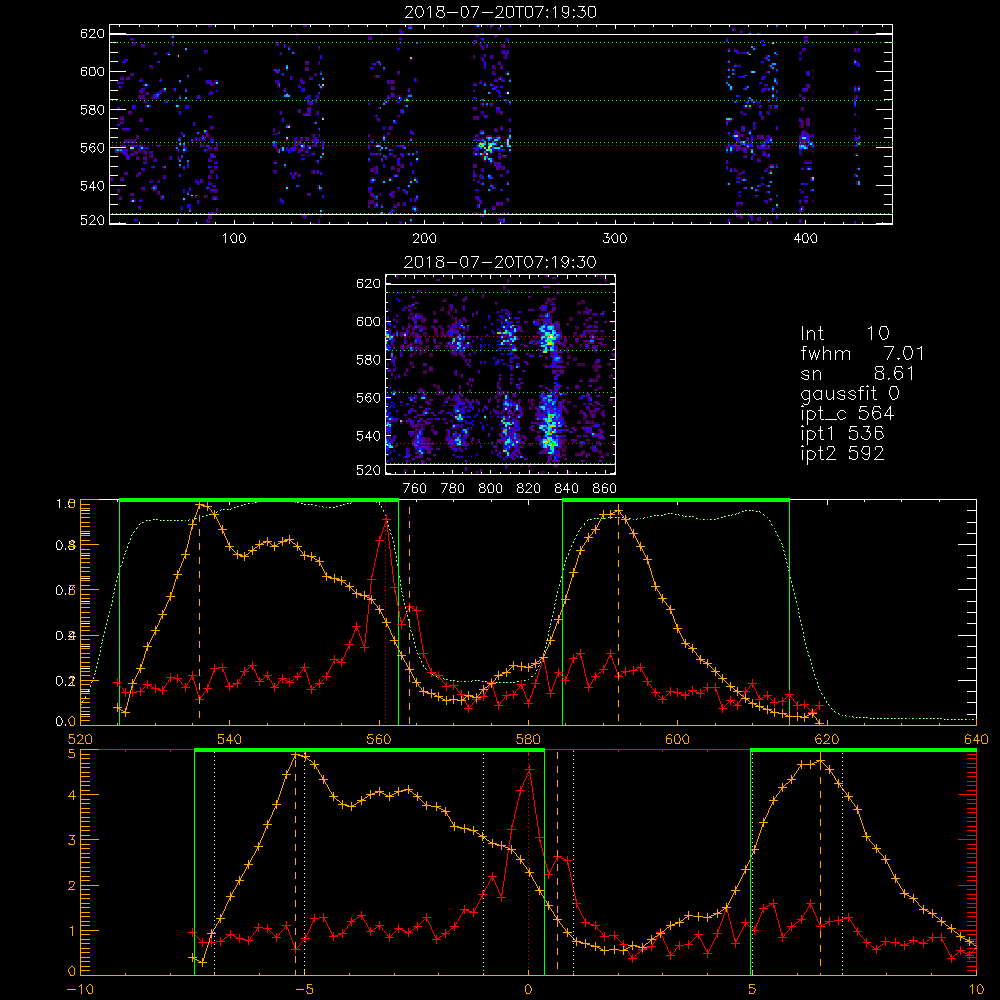Click the red peak at 0 in the lower profile plot
The height and width of the screenshot is (1000, 1000).
(529, 770)
